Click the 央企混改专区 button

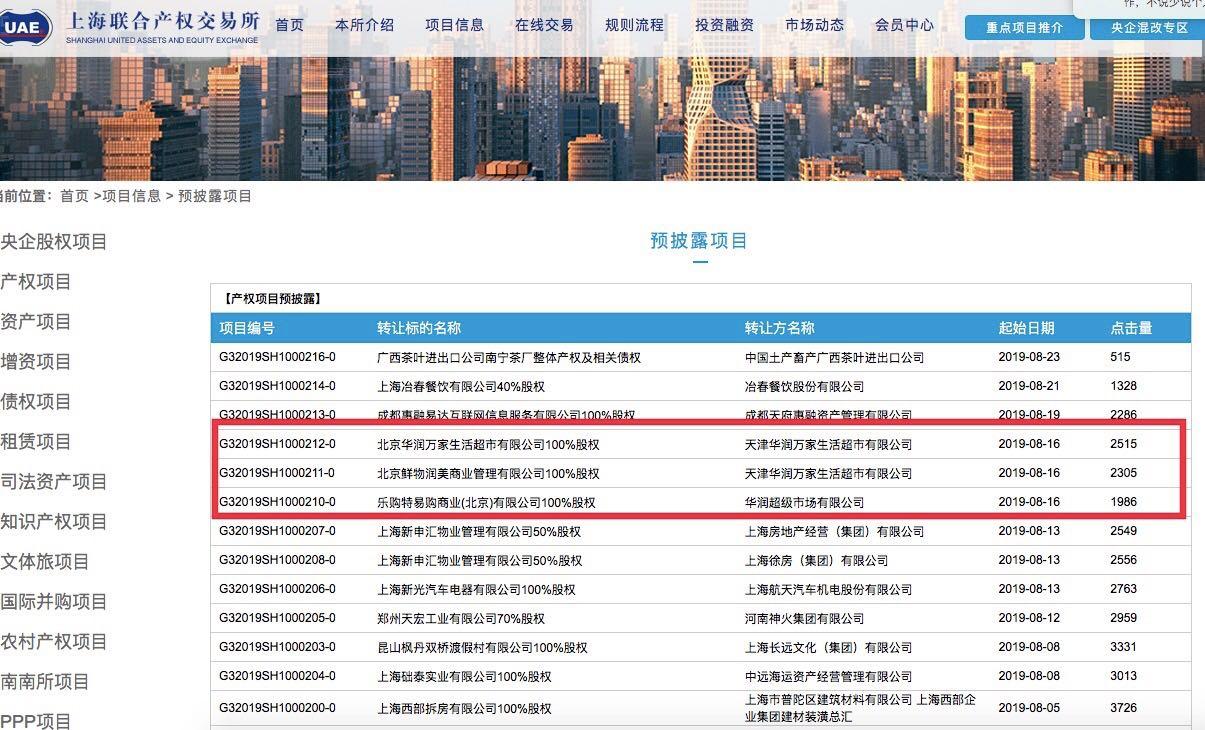pyautogui.click(x=1149, y=28)
